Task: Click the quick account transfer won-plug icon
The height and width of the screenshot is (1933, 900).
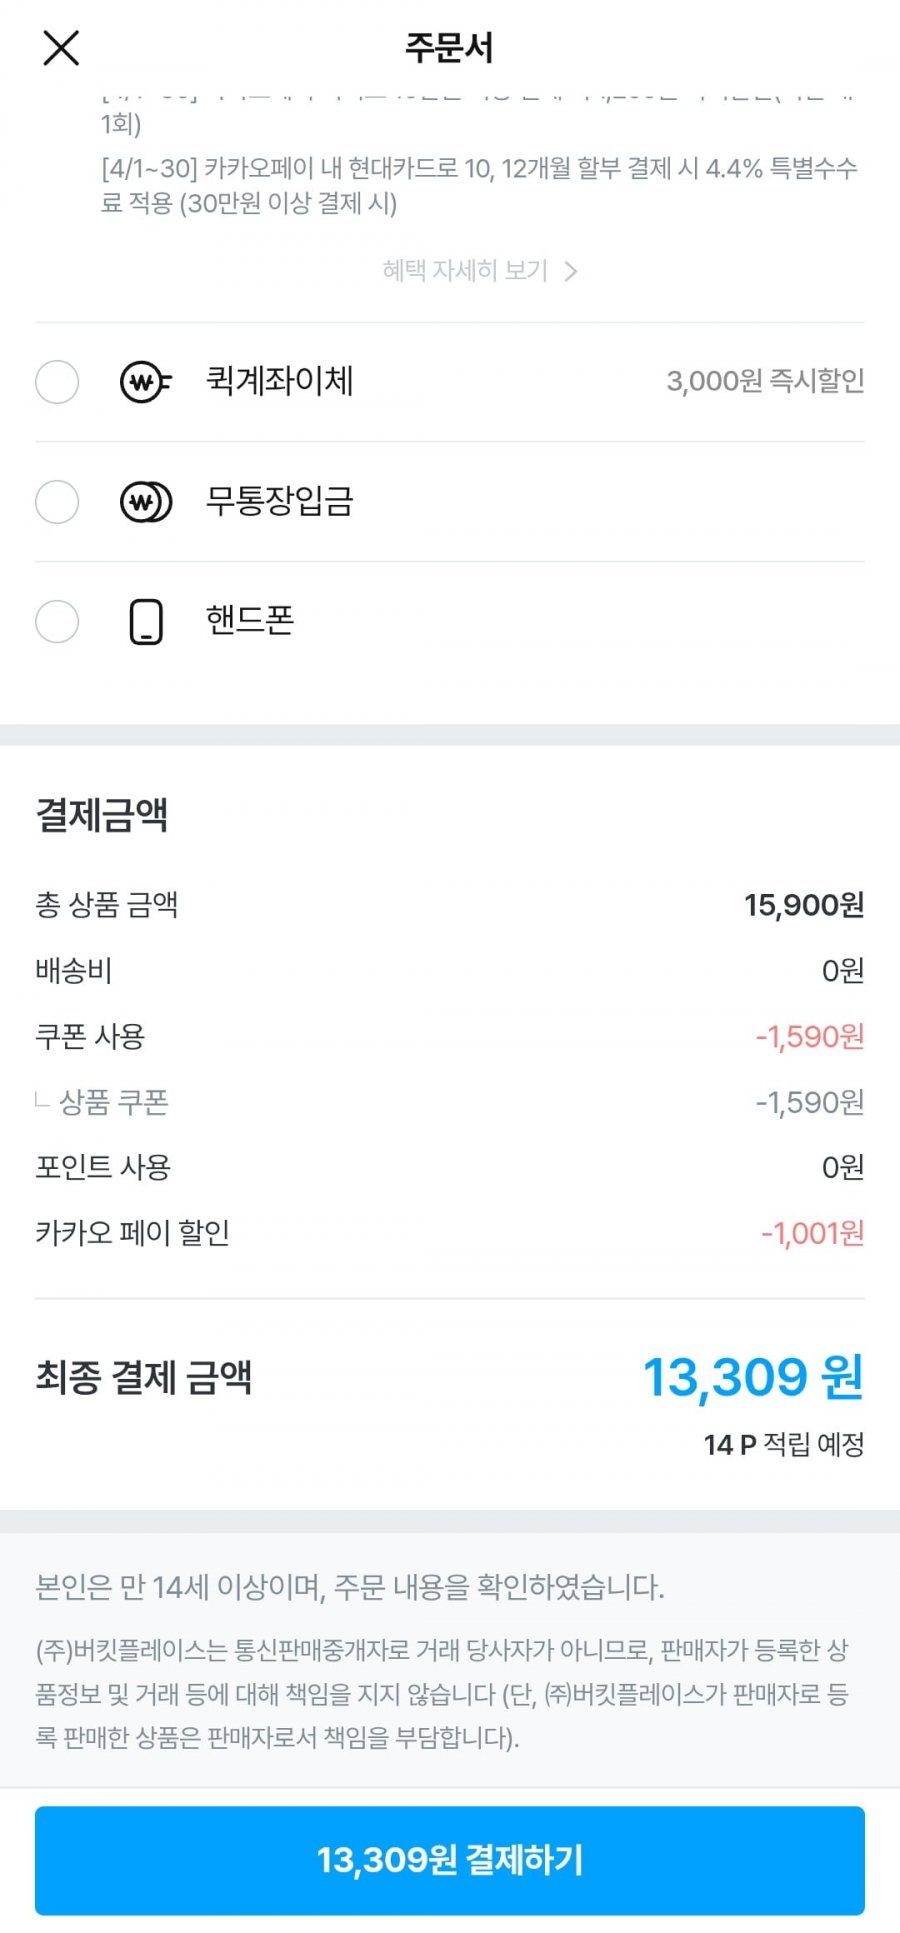Action: [146, 382]
